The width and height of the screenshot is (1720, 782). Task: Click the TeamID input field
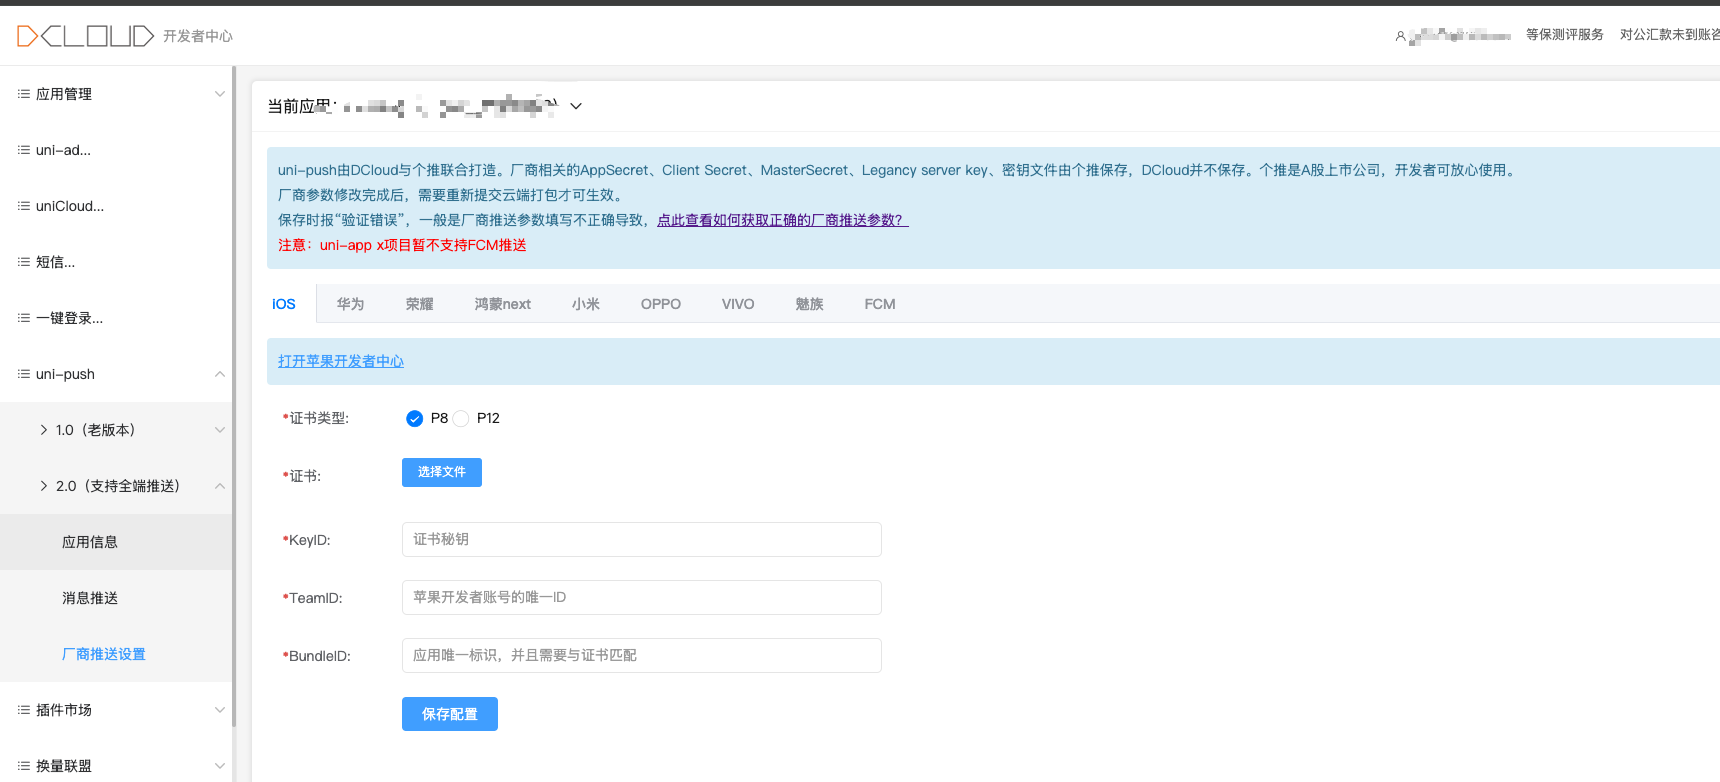pos(642,598)
